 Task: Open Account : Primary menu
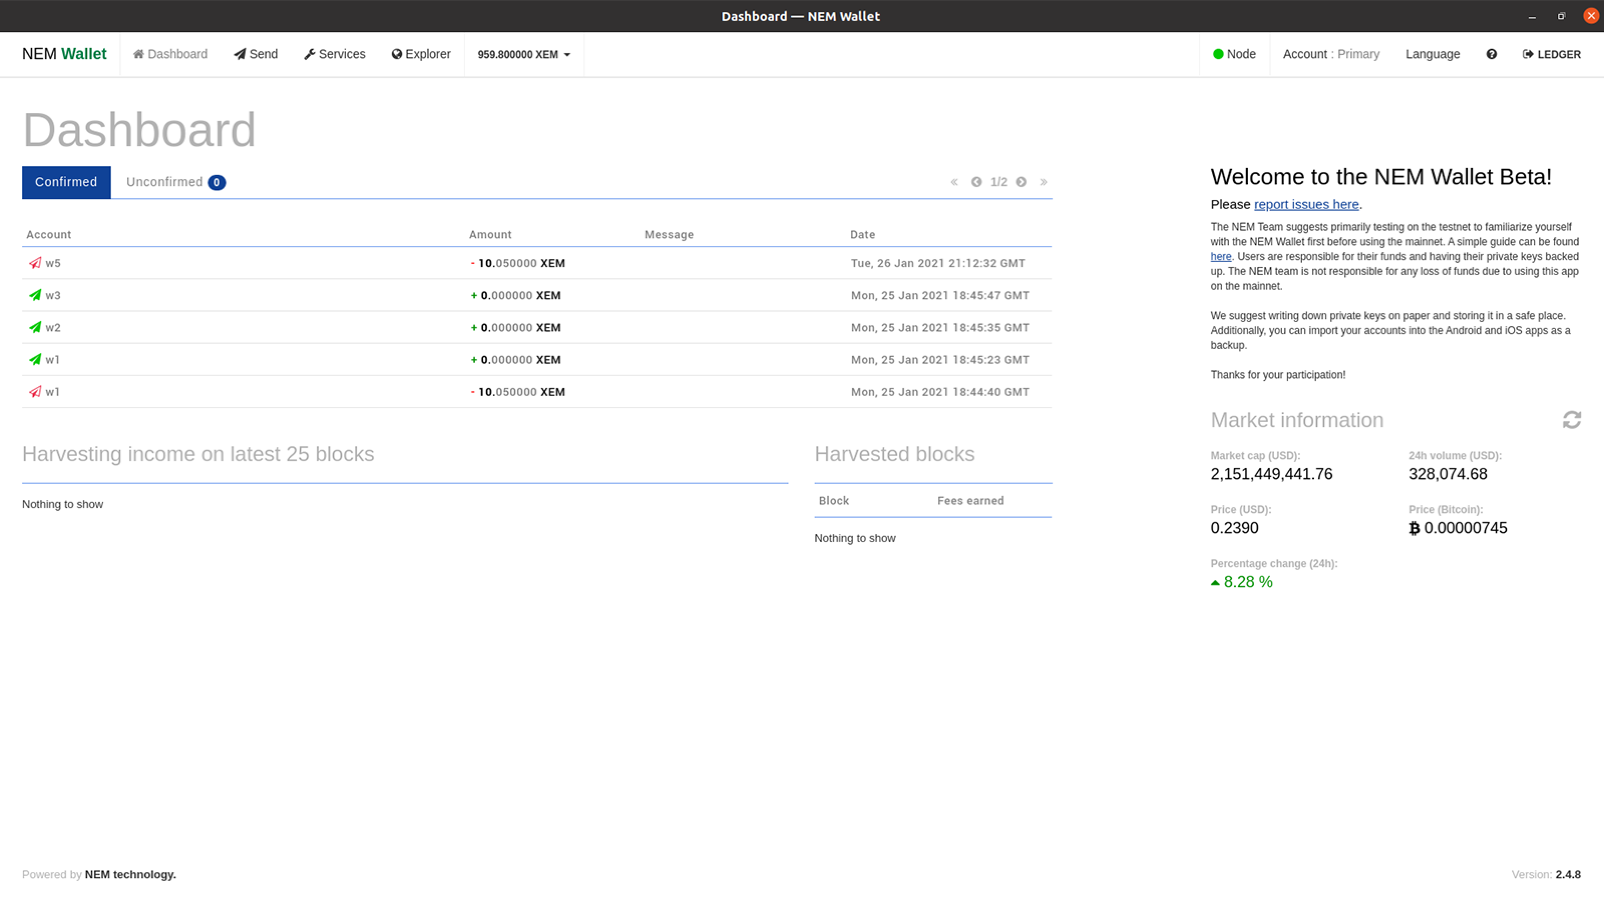(x=1331, y=54)
